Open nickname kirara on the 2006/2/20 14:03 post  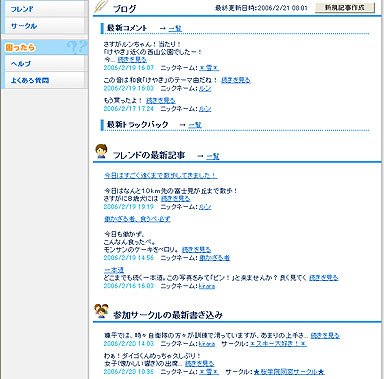click(207, 344)
